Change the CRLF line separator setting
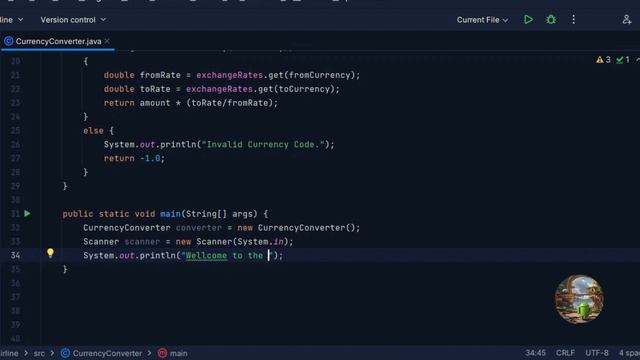The image size is (640, 360). coord(565,353)
